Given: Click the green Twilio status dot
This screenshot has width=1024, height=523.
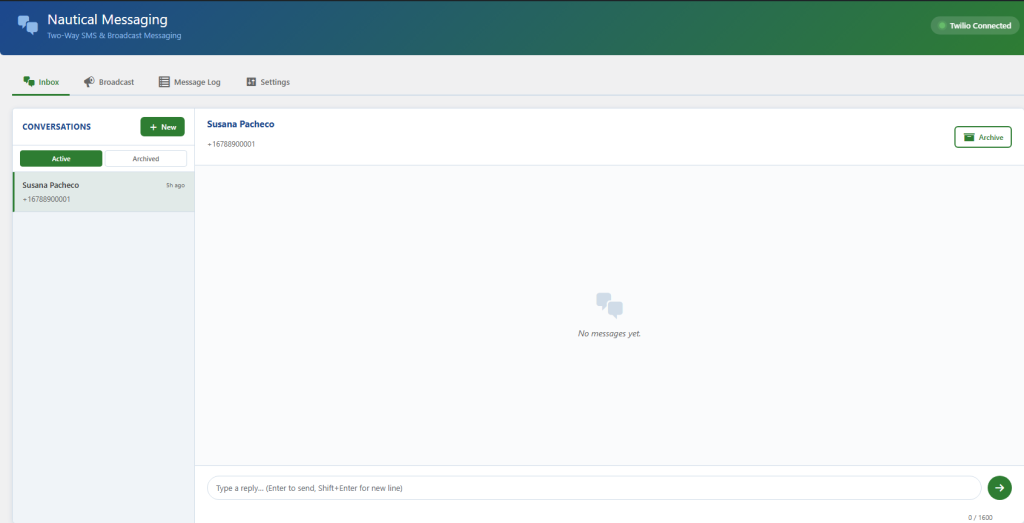Looking at the screenshot, I should click(x=942, y=26).
